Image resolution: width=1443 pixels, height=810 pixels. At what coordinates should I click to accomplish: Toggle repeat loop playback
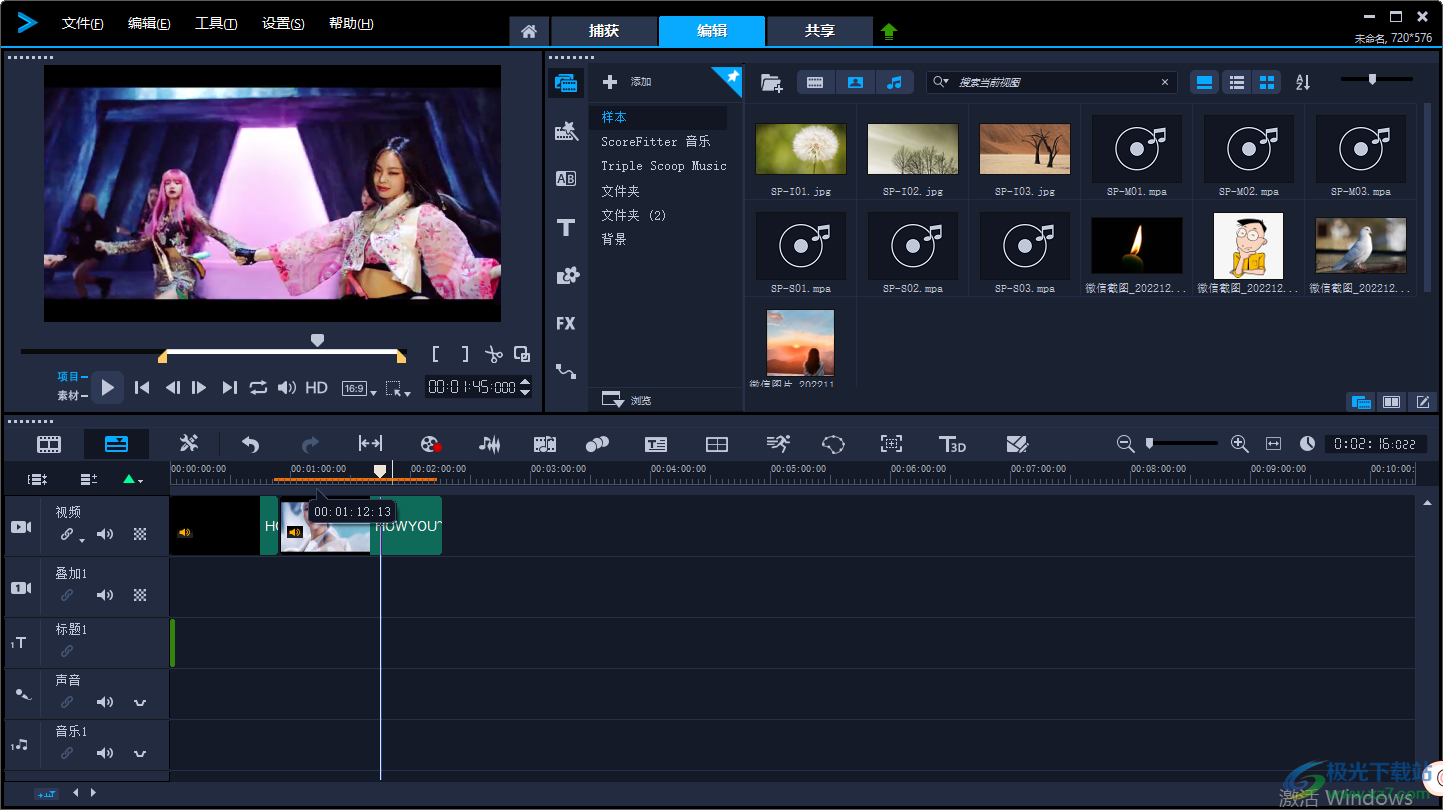coord(258,387)
